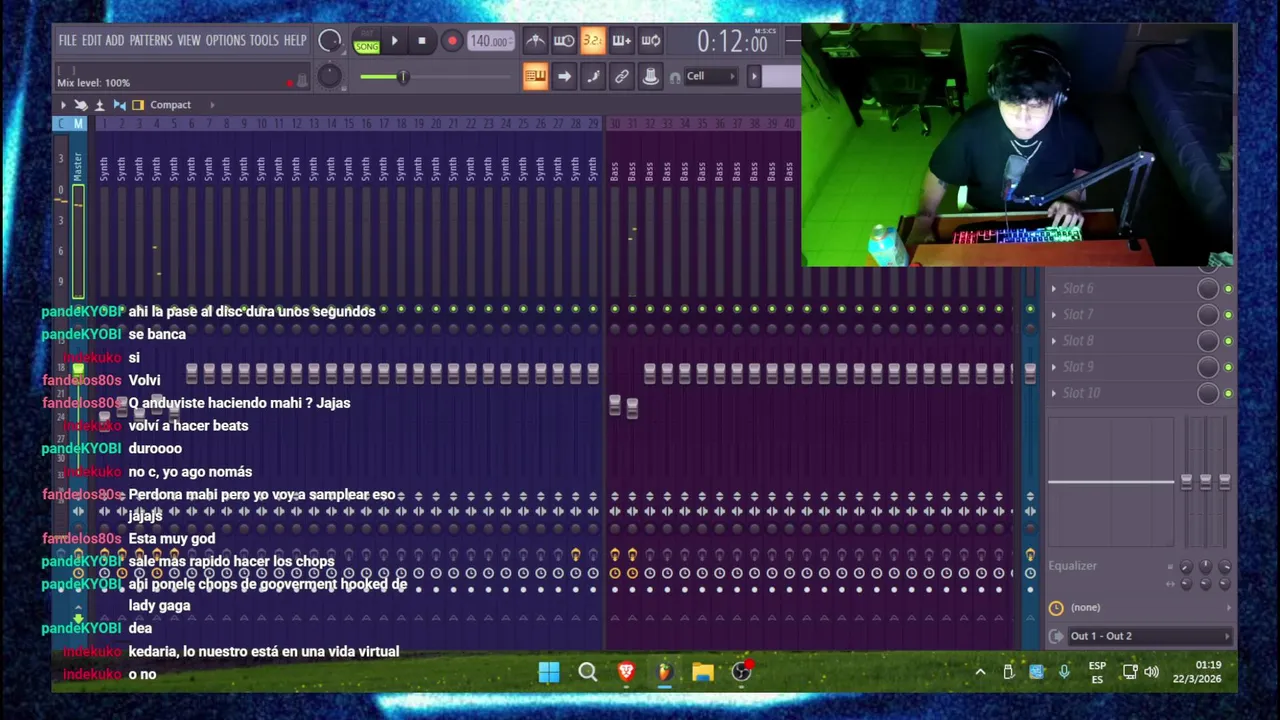The height and width of the screenshot is (720, 1280).
Task: Expand effect Slot 8
Action: pos(1053,340)
